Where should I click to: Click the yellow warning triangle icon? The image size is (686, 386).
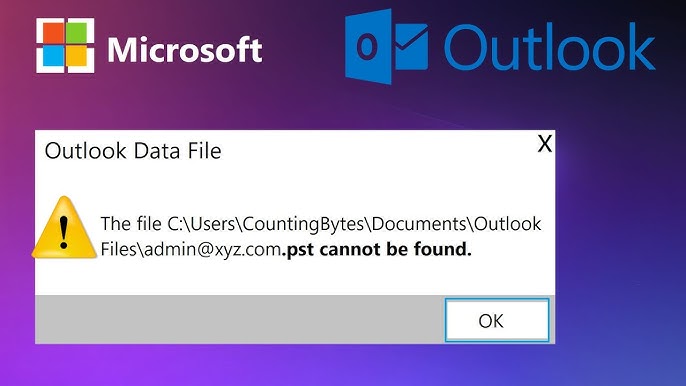coord(64,227)
